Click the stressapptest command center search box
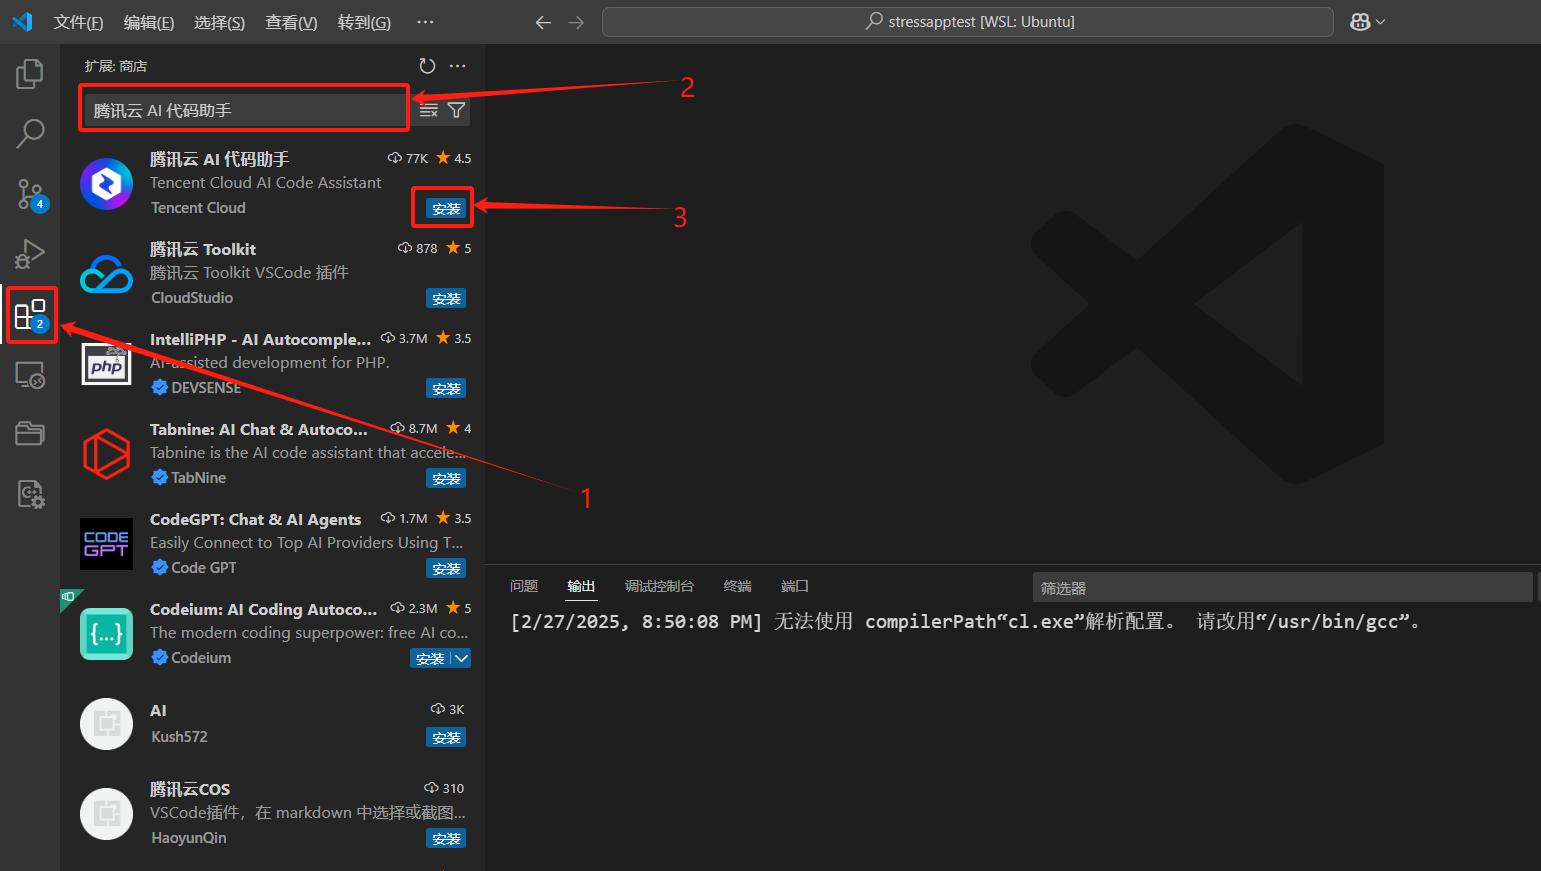The image size is (1541, 871). point(968,22)
